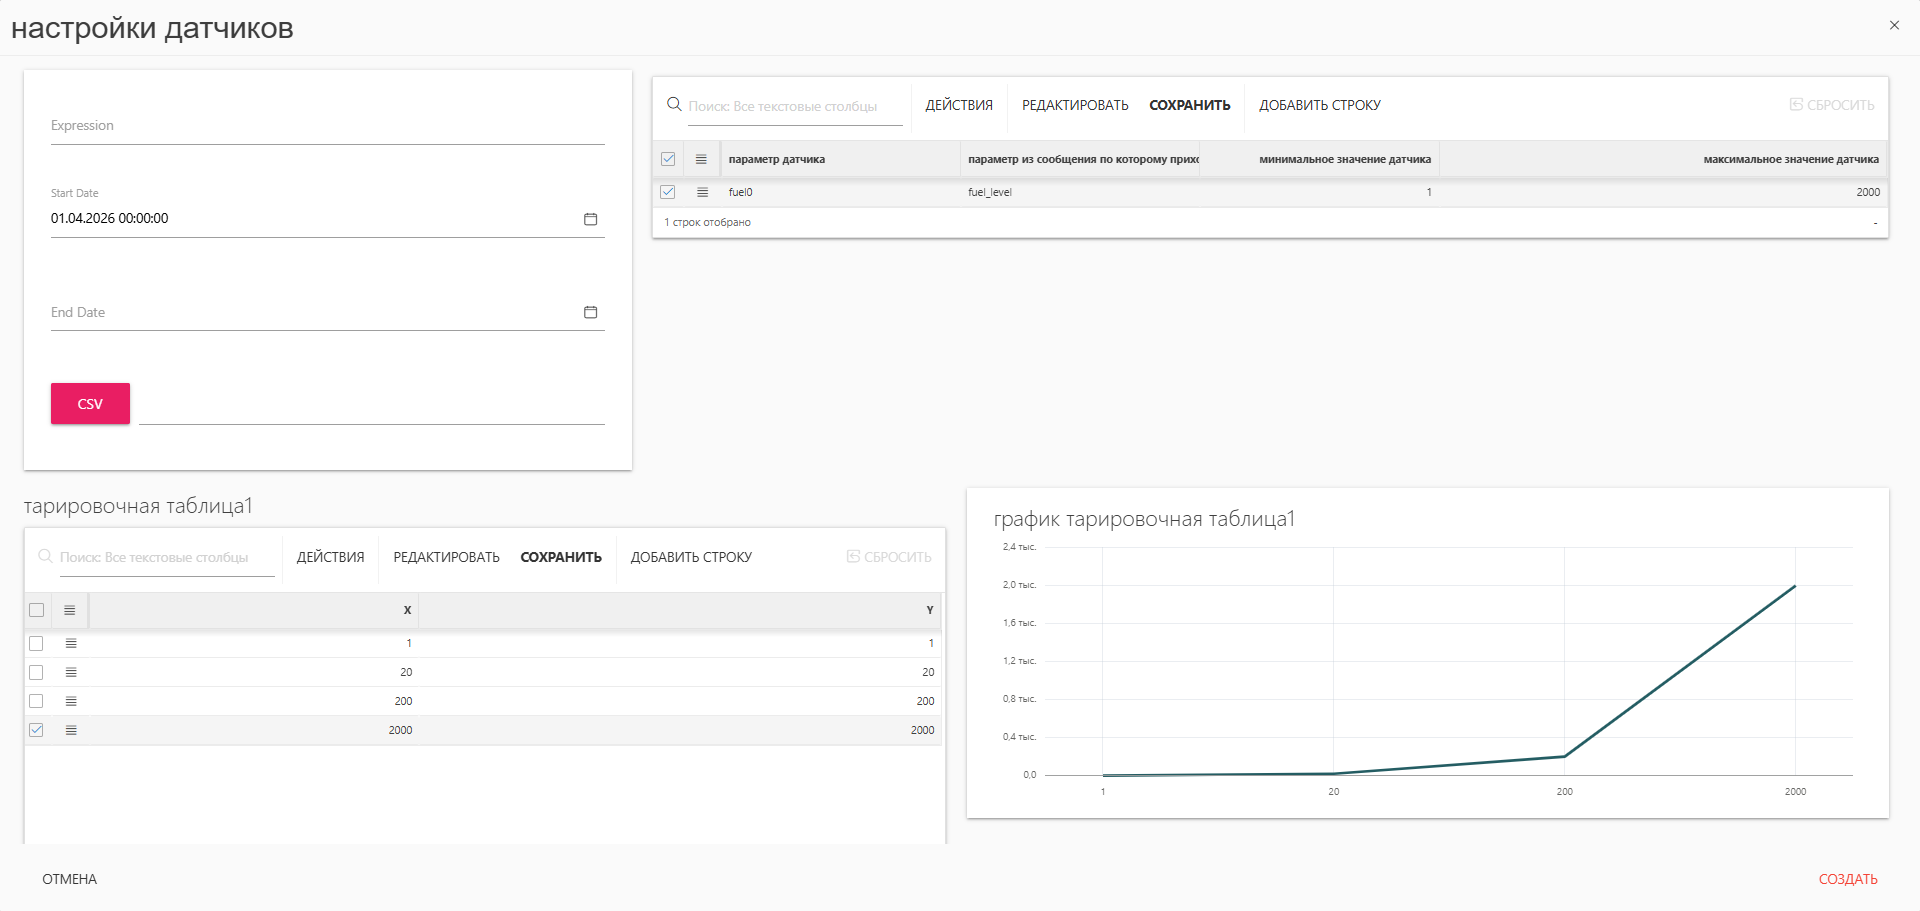
Task: Toggle select-all checkbox in calibration table
Action: click(37, 610)
